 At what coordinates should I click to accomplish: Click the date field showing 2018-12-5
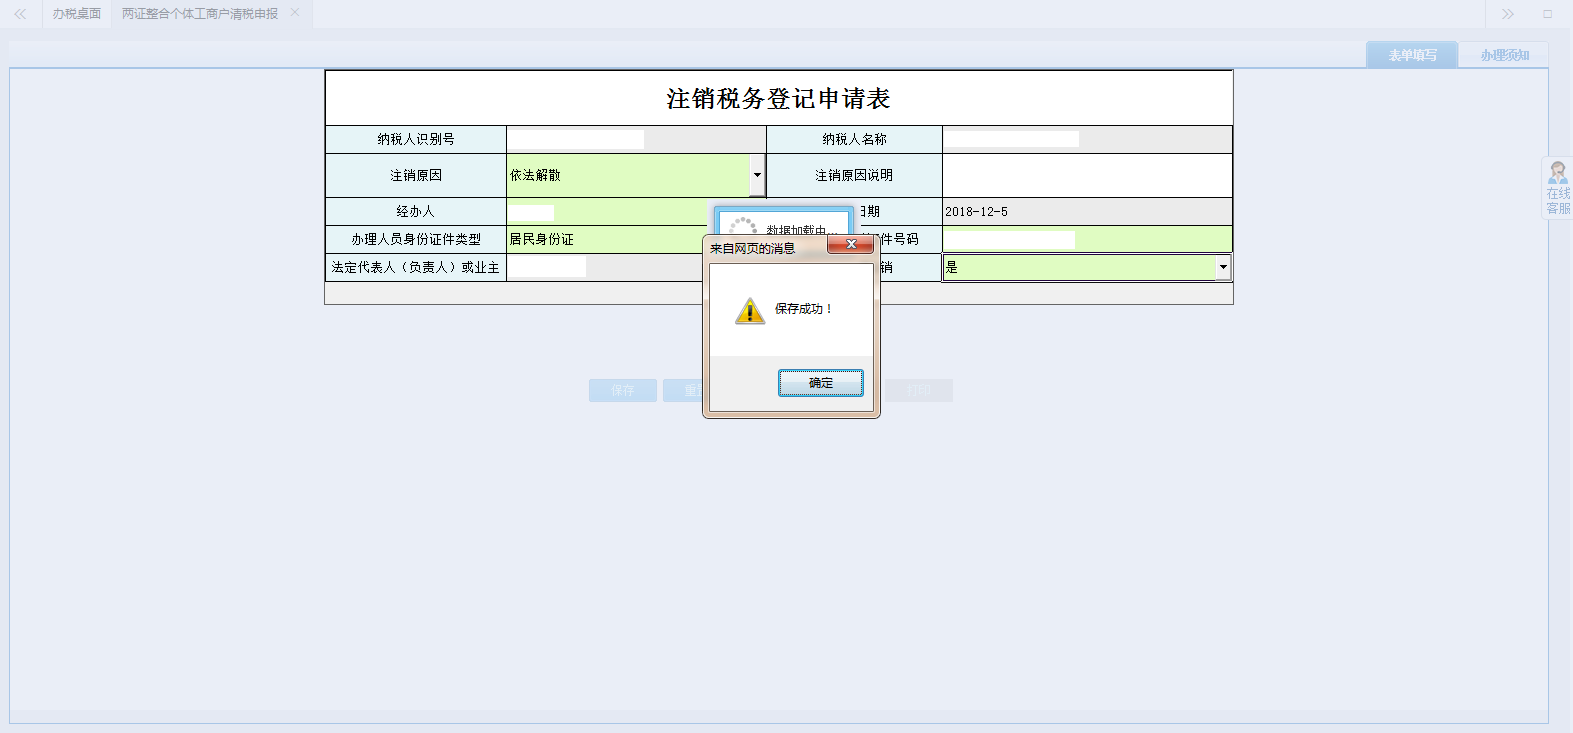(1086, 211)
